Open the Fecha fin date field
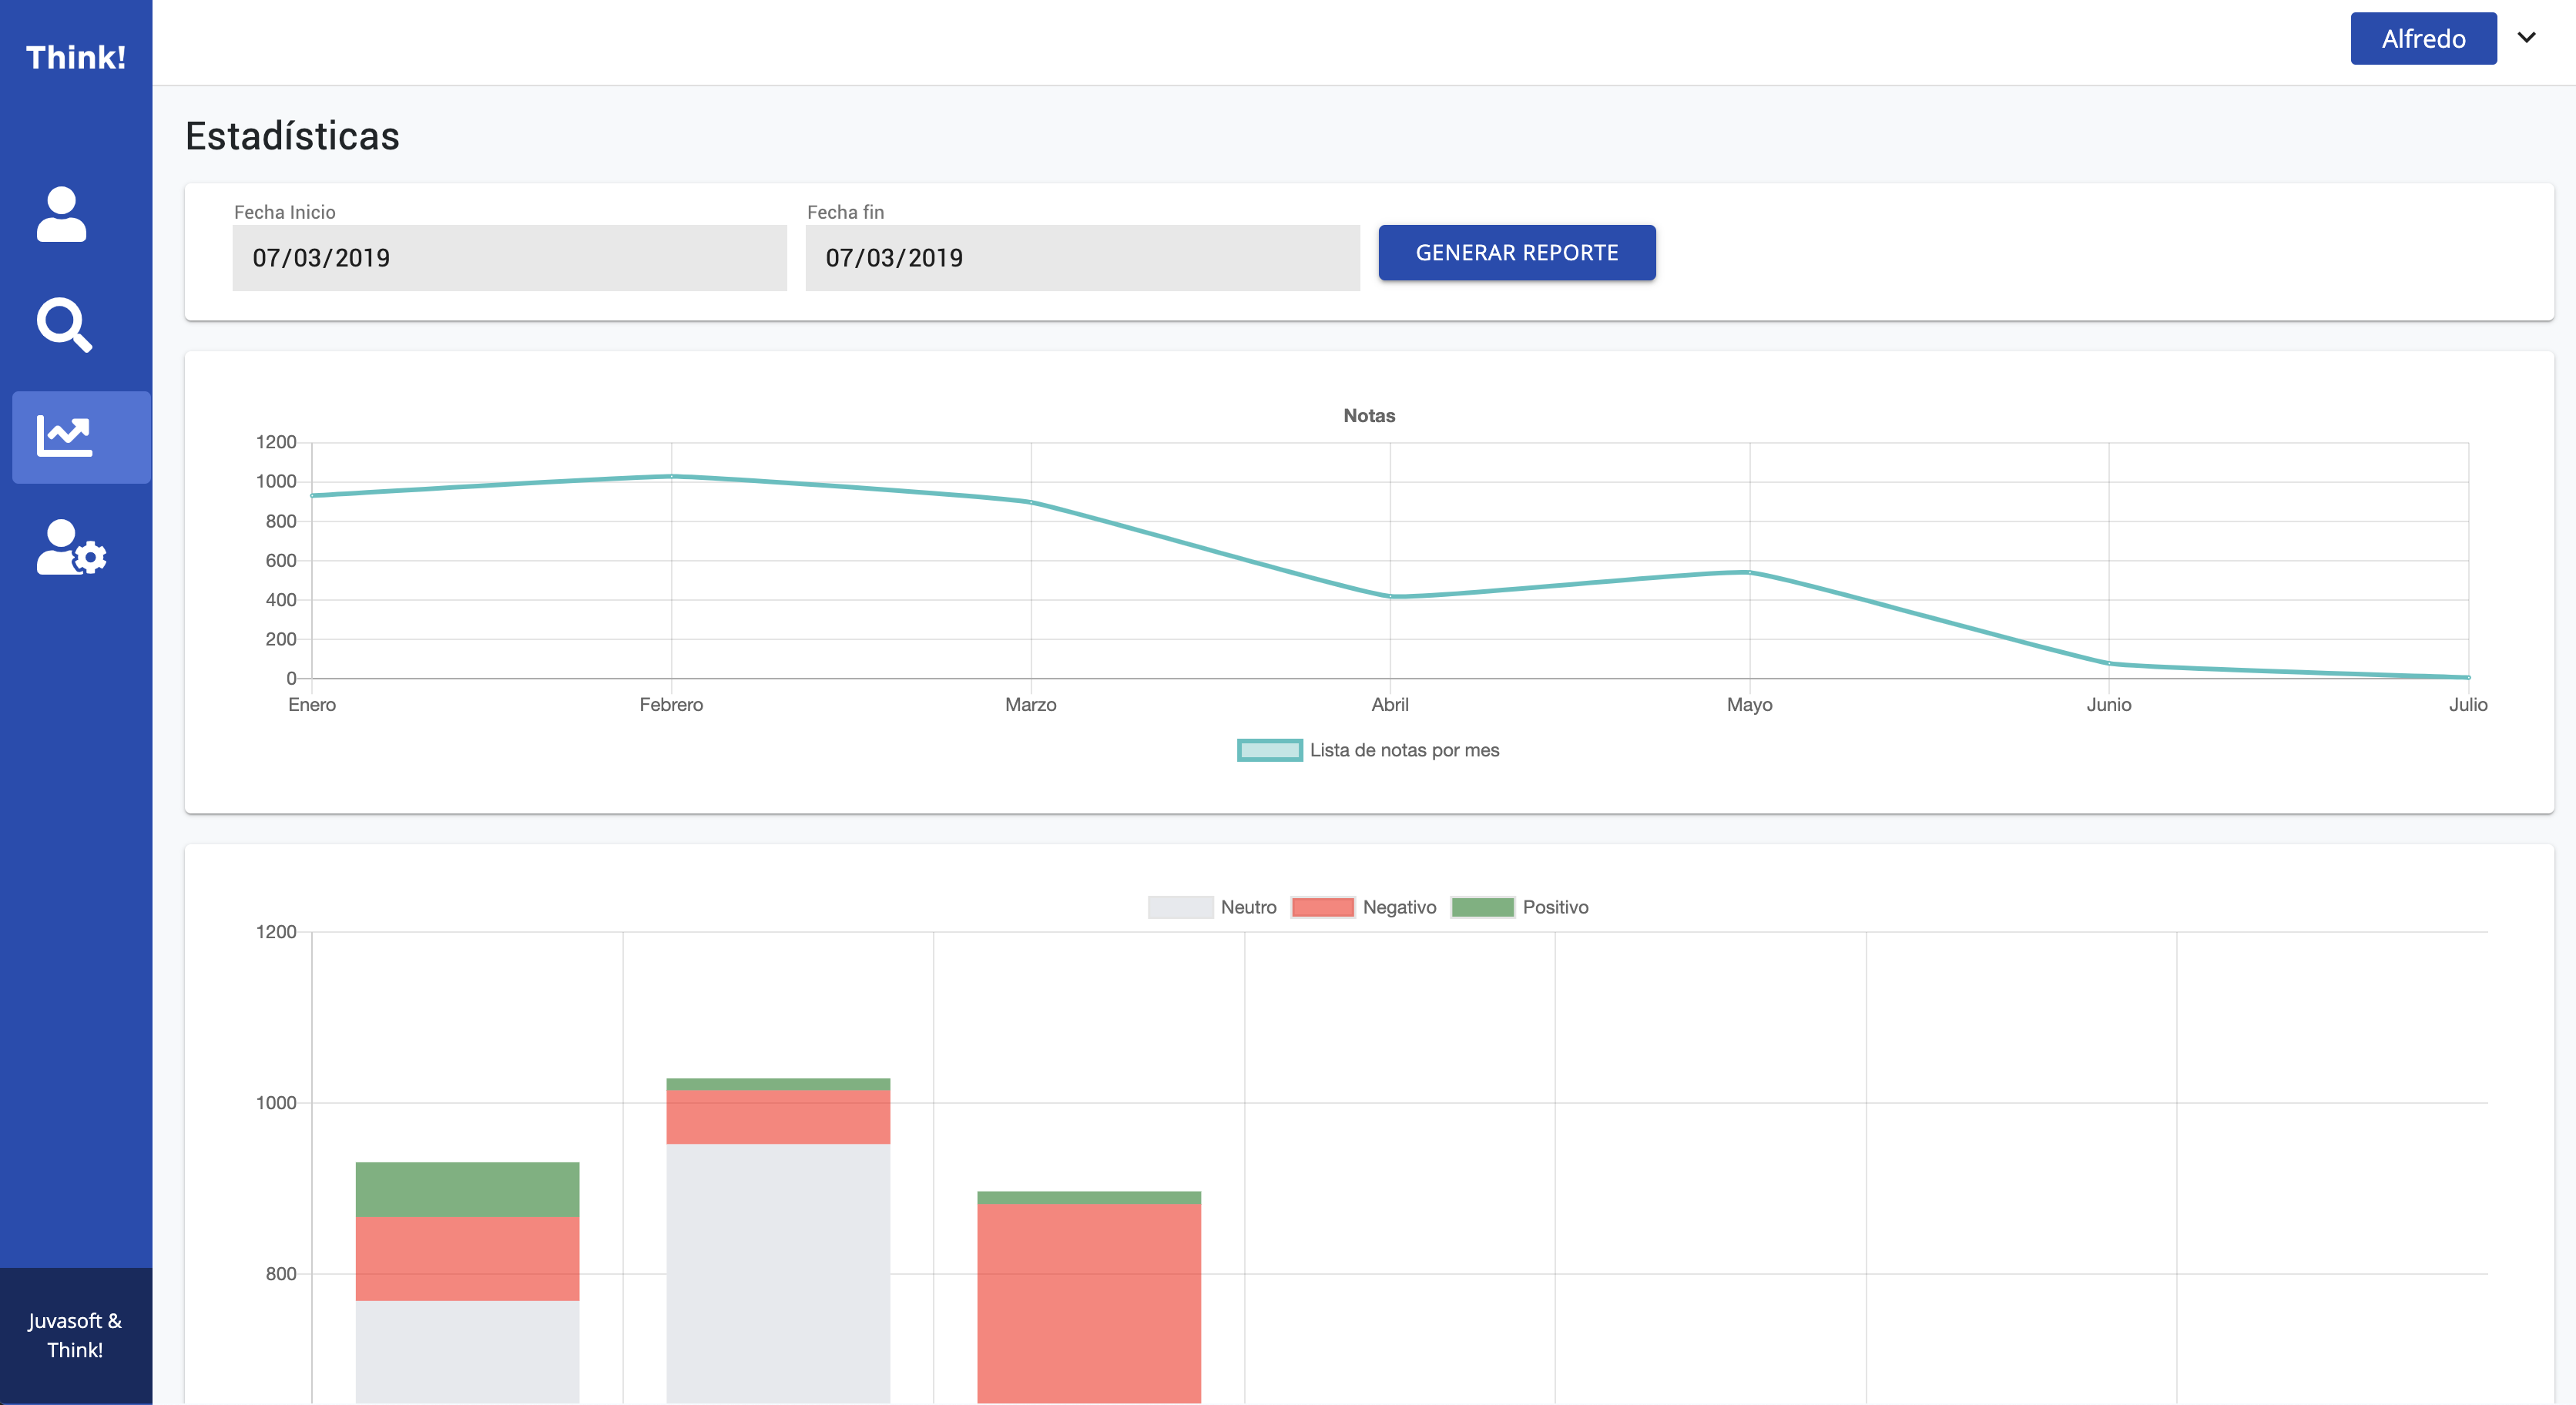Viewport: 2576px width, 1405px height. tap(1081, 257)
